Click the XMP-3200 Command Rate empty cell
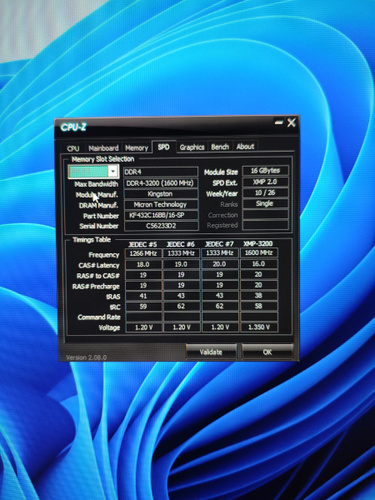The width and height of the screenshot is (375, 500). coord(259,317)
